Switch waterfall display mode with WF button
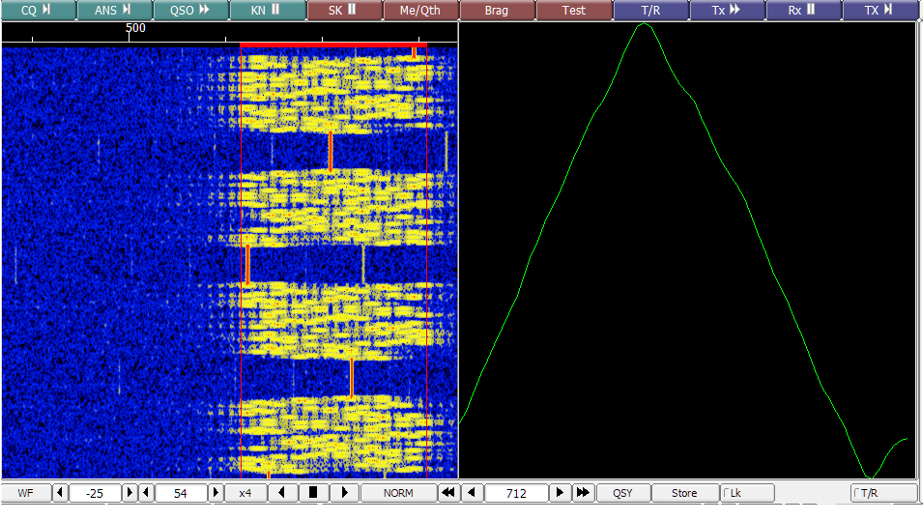 pos(26,493)
